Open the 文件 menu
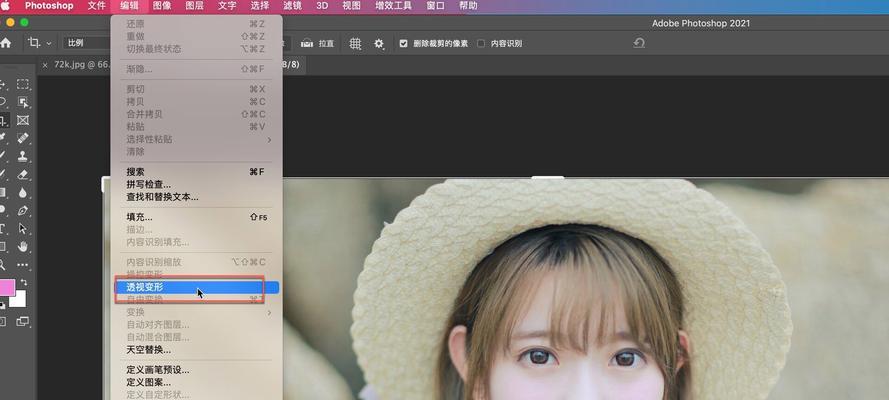 (x=96, y=6)
